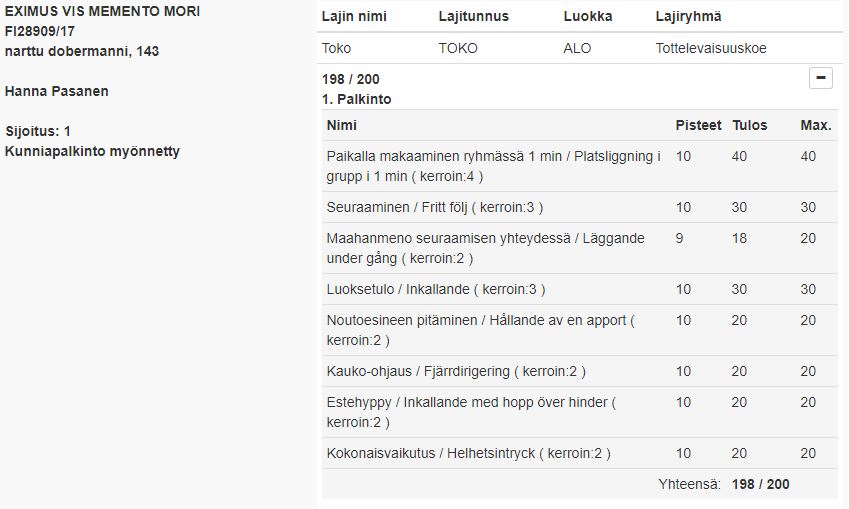Viewport: 849px width, 509px height.
Task: Click the Lajin nimi column header
Action: tap(354, 16)
